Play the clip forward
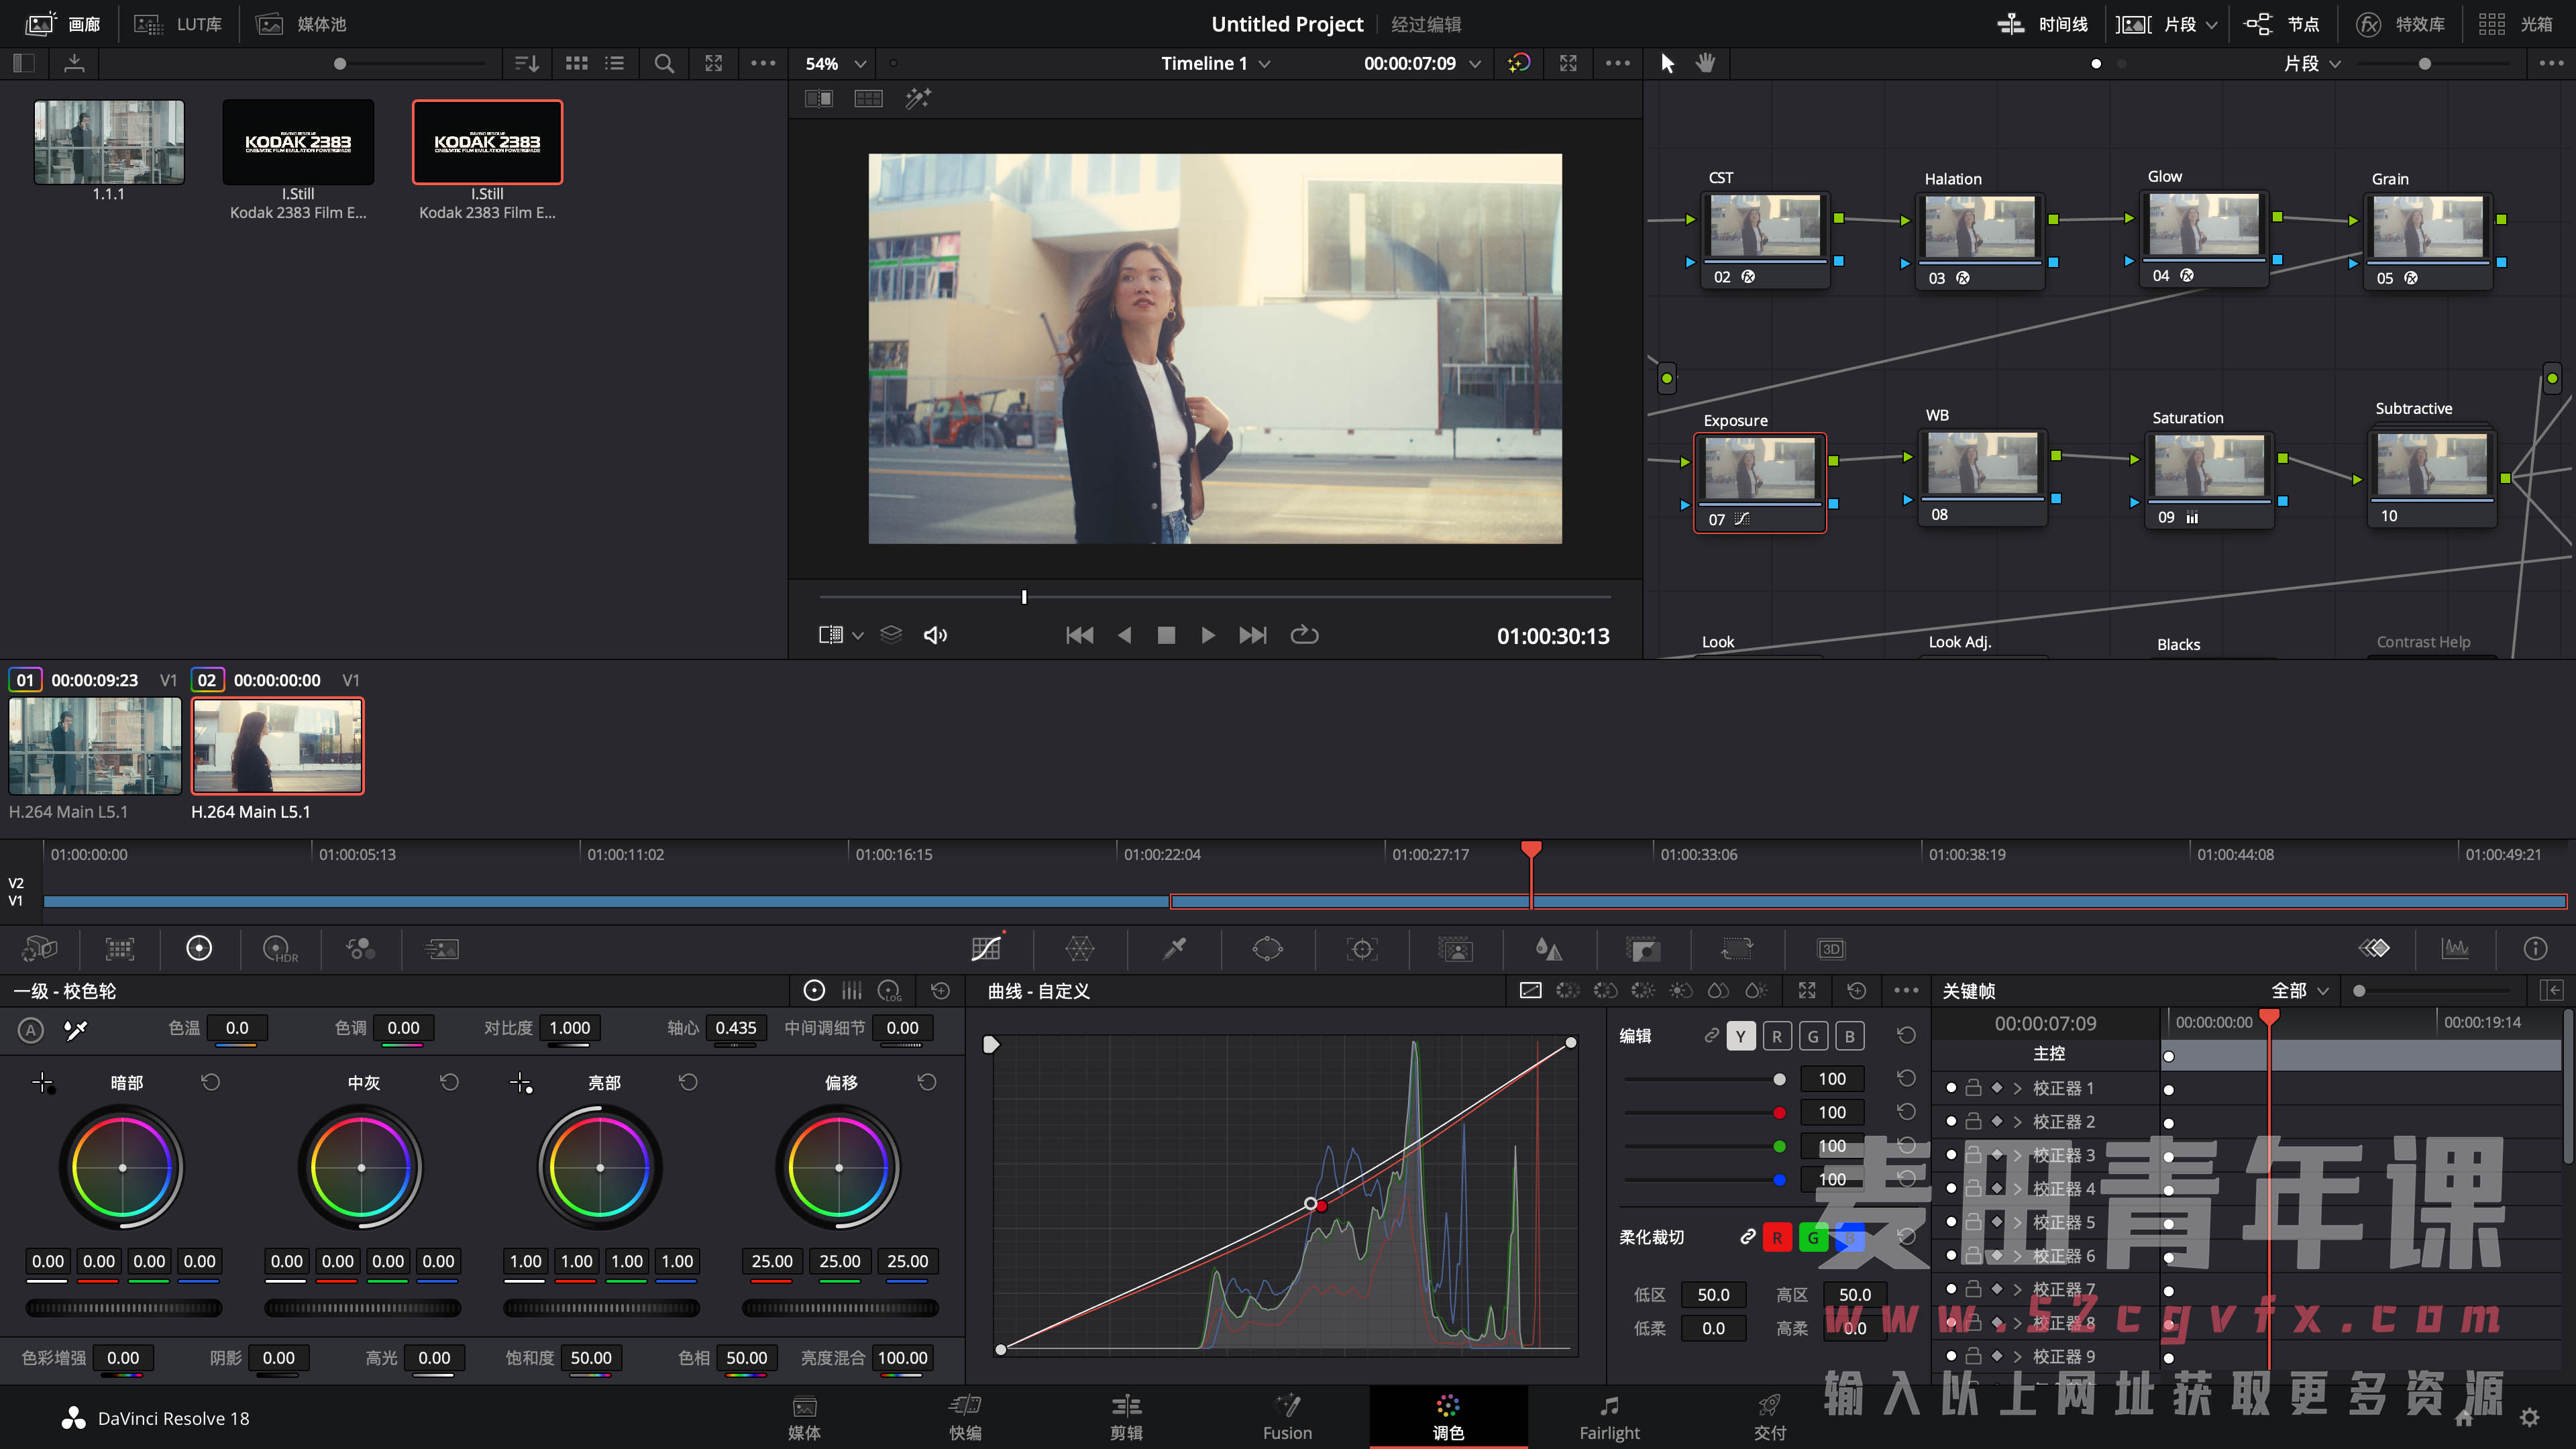Viewport: 2576px width, 1449px height. click(1208, 635)
